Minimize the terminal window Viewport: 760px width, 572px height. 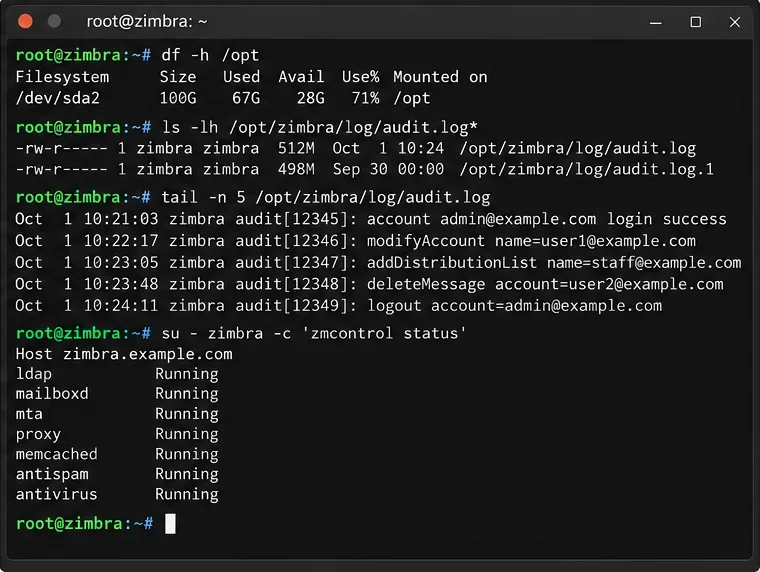655,22
